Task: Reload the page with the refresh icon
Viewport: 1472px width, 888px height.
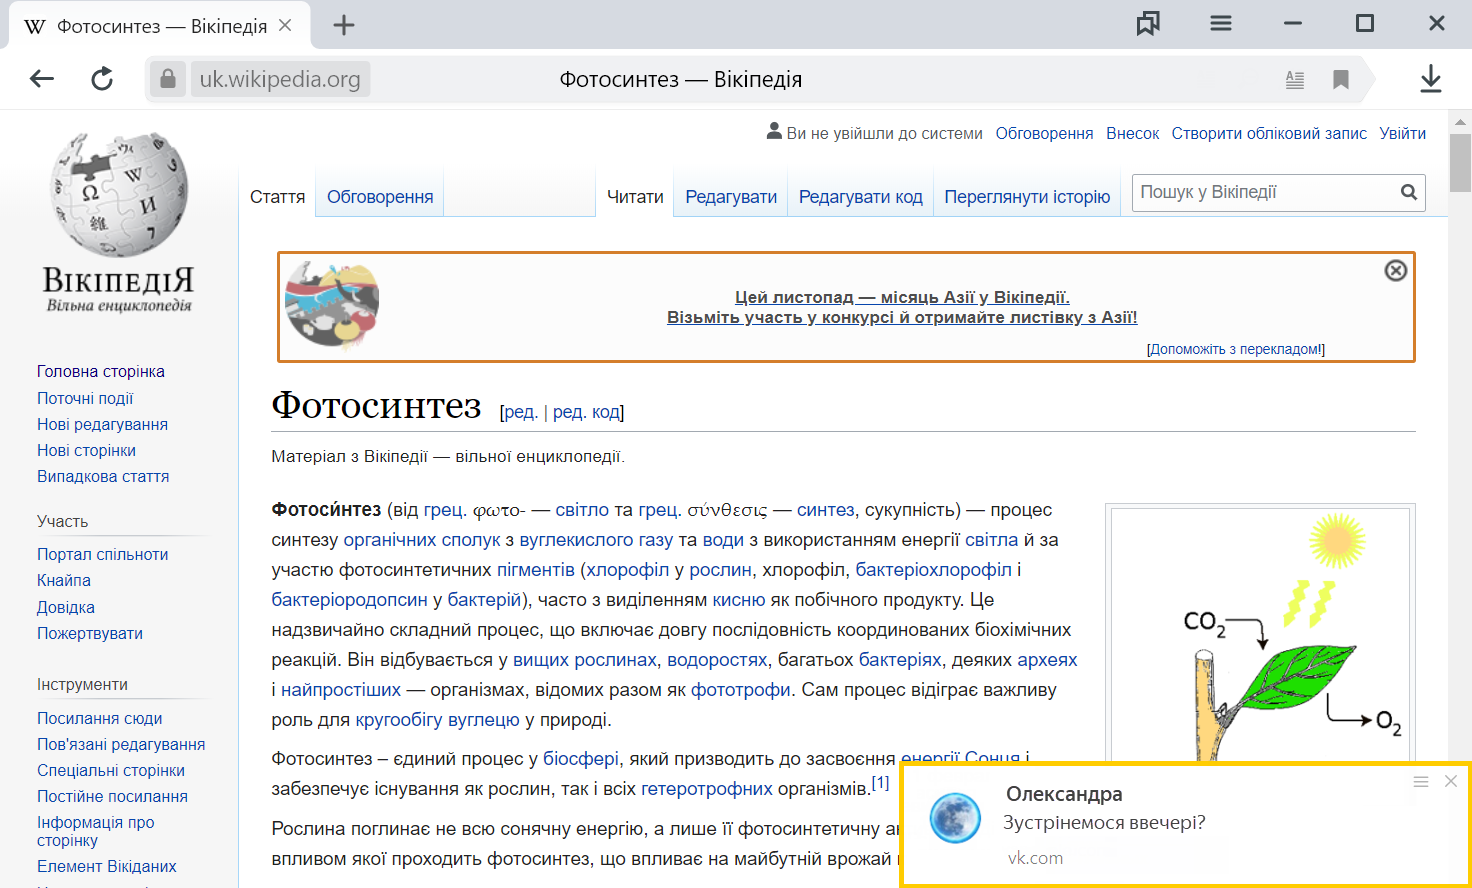Action: [x=102, y=79]
